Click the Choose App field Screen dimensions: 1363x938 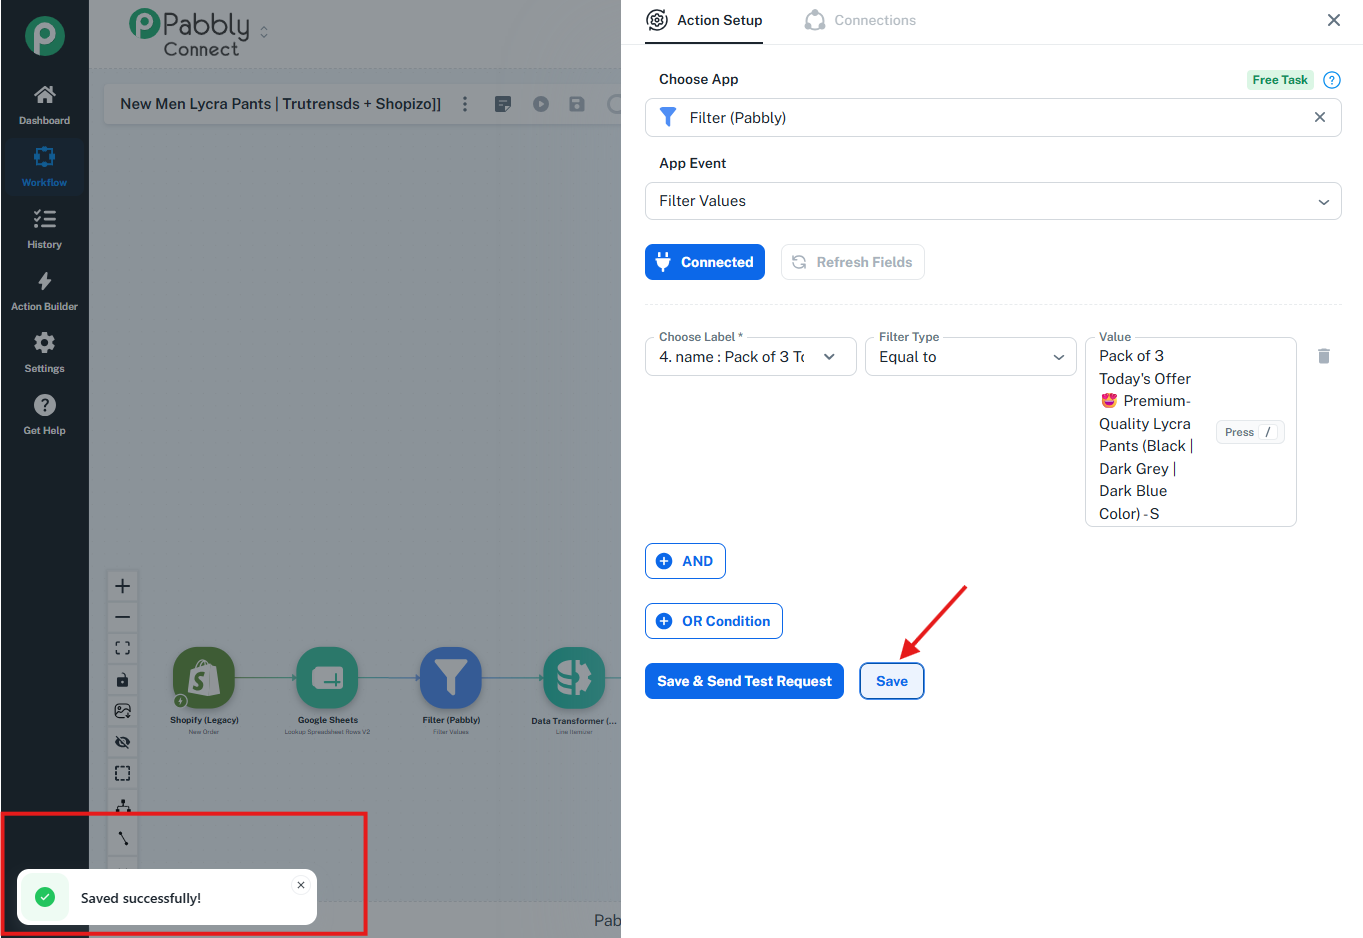pyautogui.click(x=993, y=117)
